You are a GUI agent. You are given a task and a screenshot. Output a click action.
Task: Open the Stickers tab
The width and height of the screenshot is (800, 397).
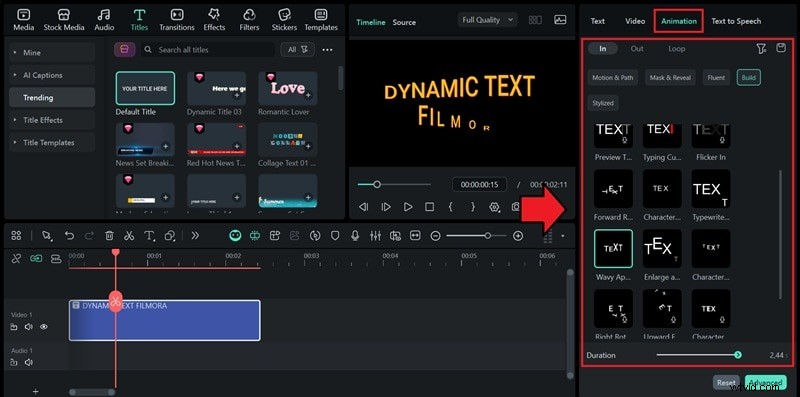[284, 20]
